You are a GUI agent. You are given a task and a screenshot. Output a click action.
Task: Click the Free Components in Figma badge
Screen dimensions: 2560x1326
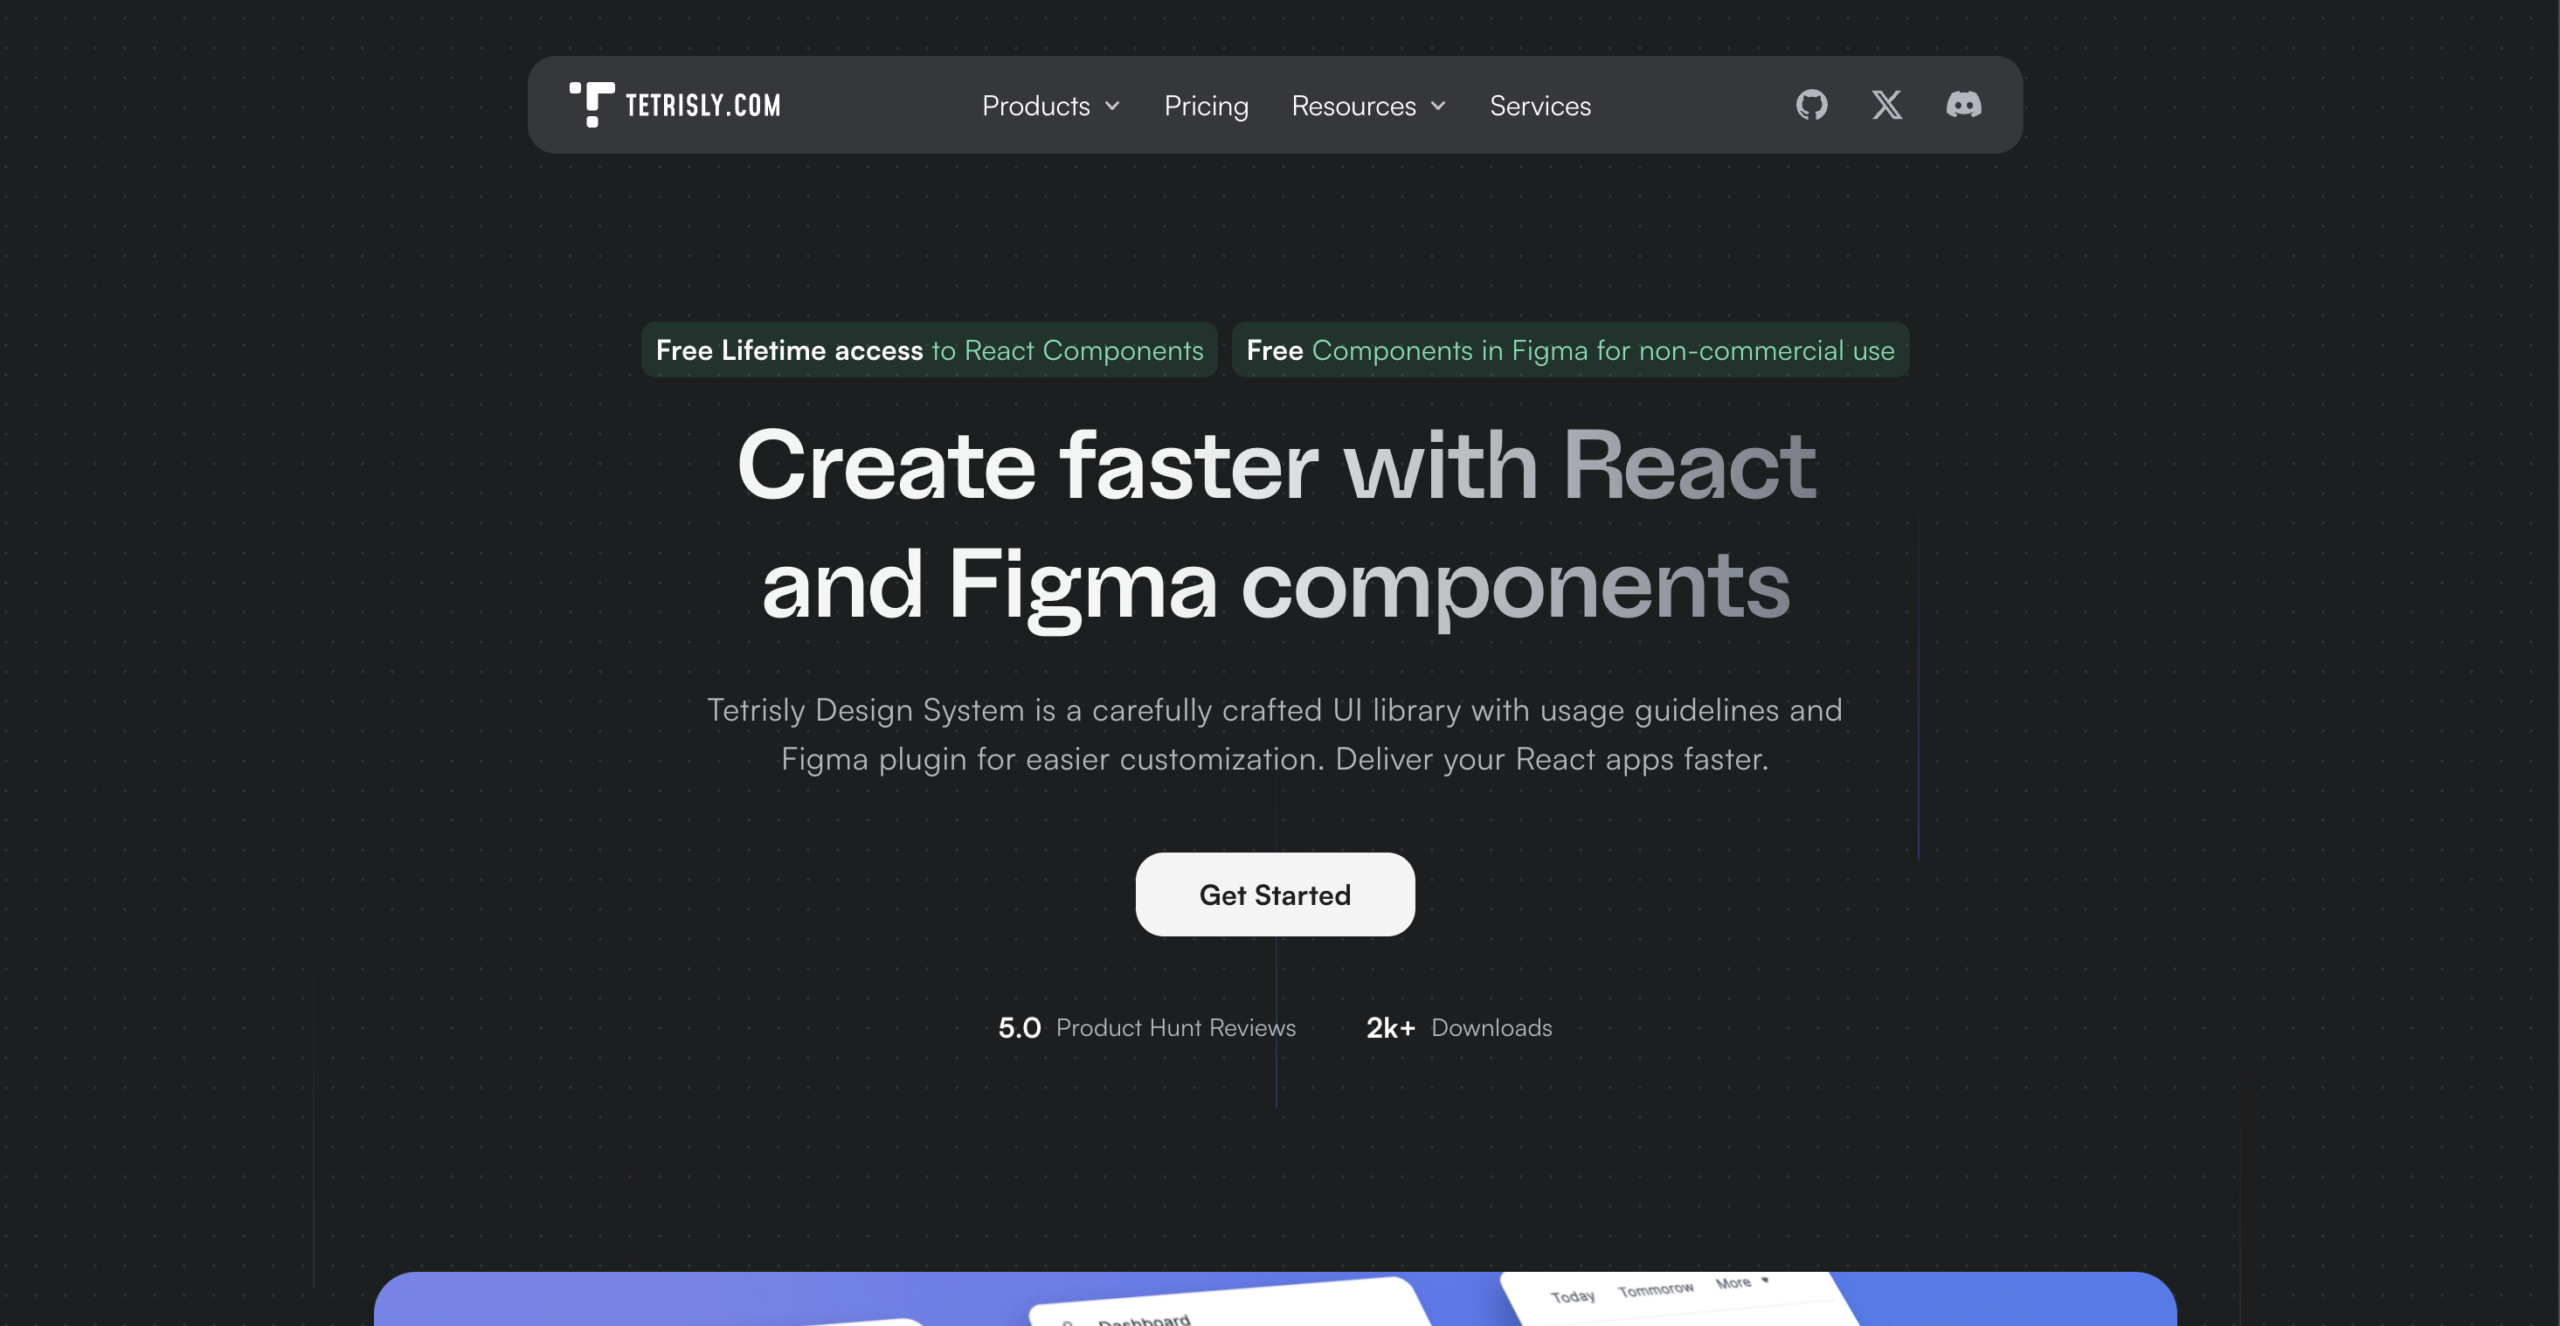[1570, 350]
